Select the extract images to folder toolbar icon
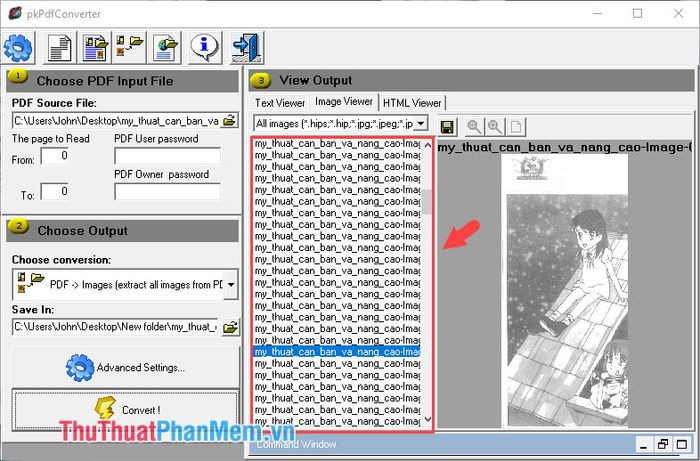Image resolution: width=700 pixels, height=461 pixels. point(129,47)
